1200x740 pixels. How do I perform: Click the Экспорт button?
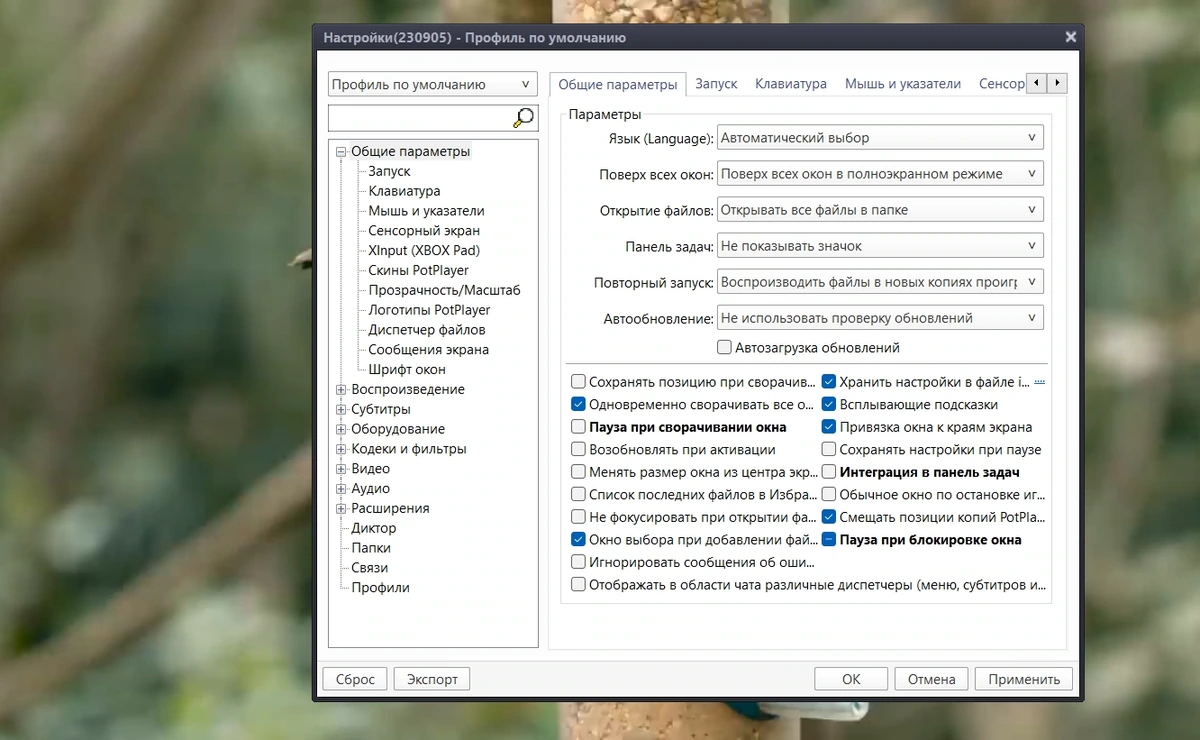432,679
